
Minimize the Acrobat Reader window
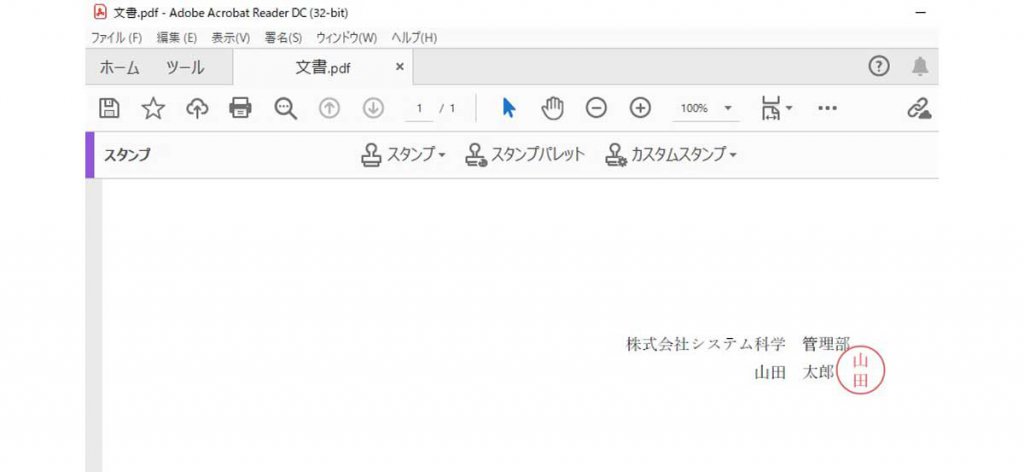tap(921, 13)
